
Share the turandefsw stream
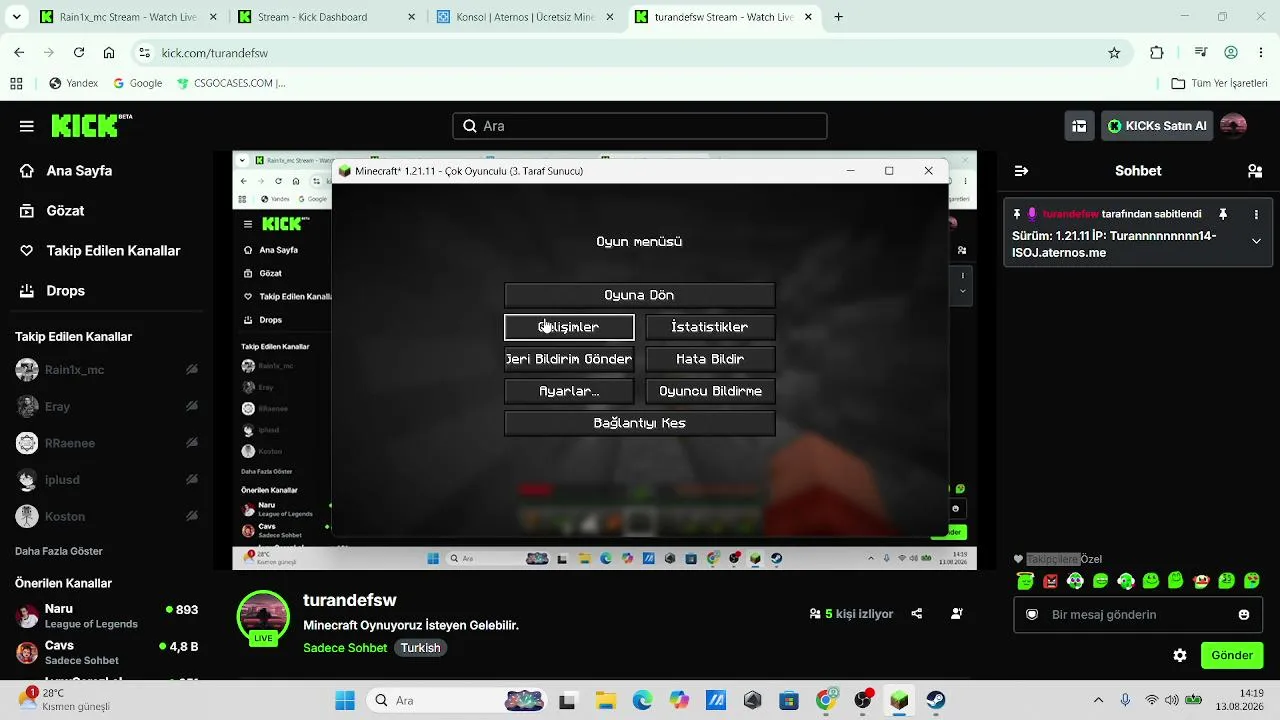[x=917, y=614]
